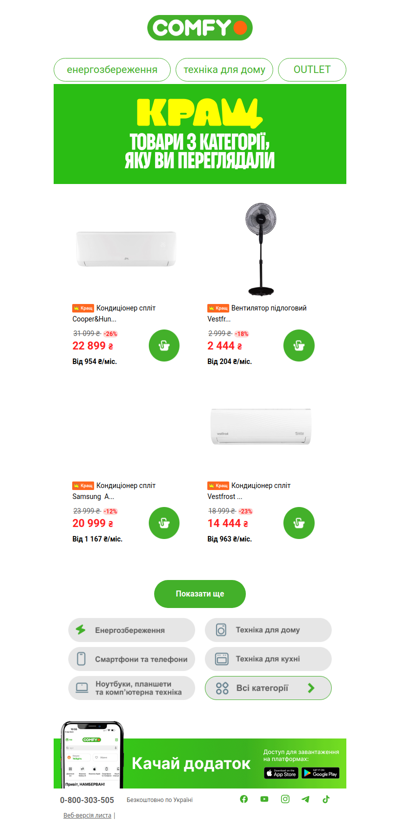Viewport: 400px width, 836px height.
Task: Add Vestfrost split conditioner to cart
Action: click(x=299, y=523)
